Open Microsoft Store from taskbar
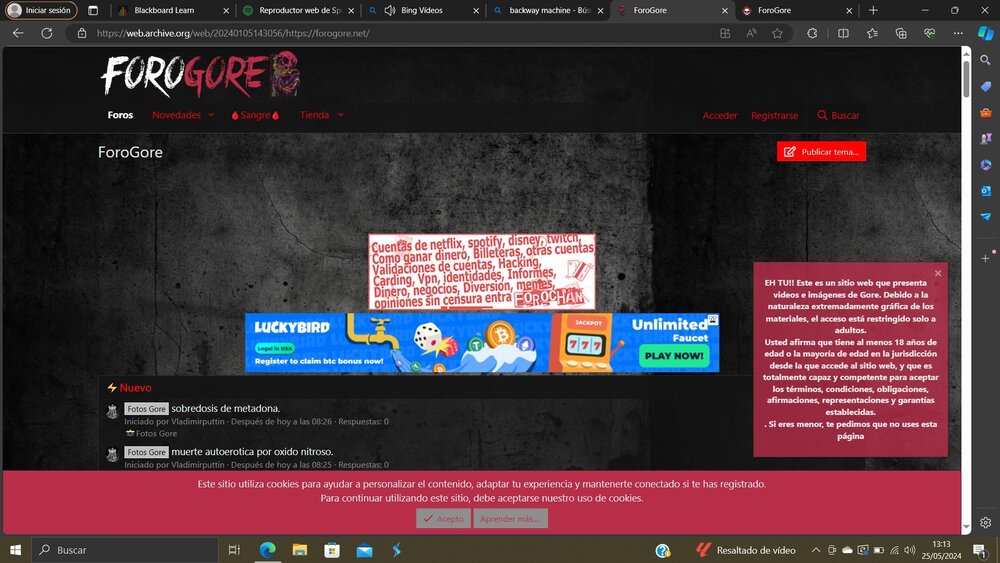1000x563 pixels. [x=332, y=550]
